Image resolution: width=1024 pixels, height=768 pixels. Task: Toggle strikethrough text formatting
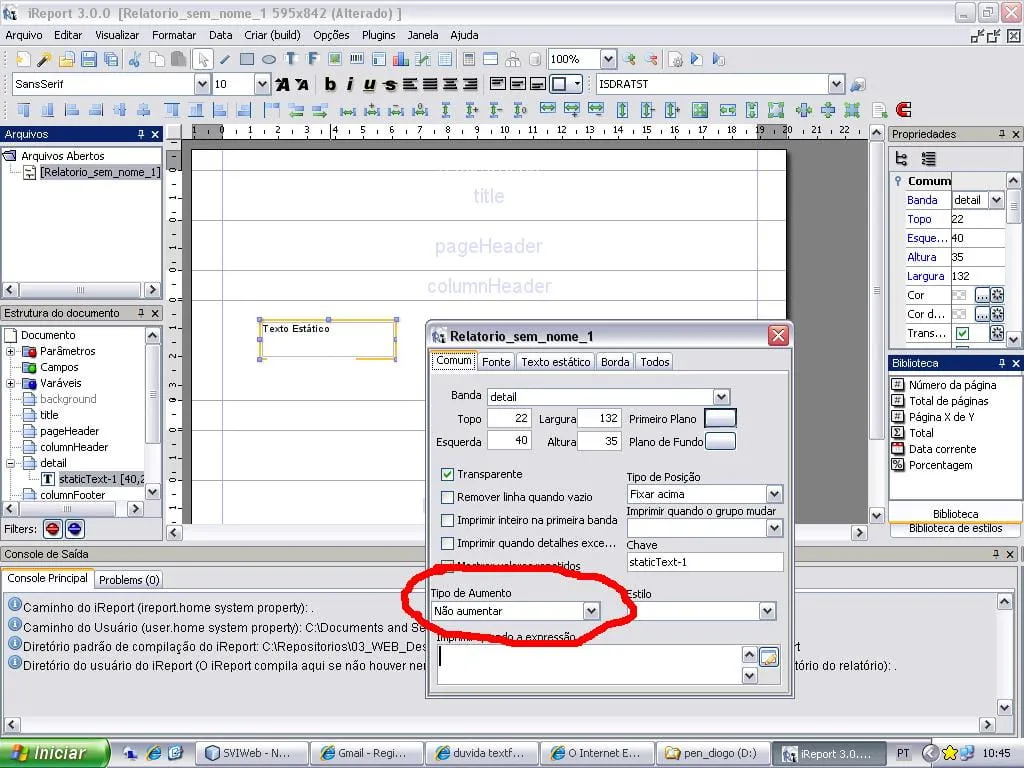390,84
